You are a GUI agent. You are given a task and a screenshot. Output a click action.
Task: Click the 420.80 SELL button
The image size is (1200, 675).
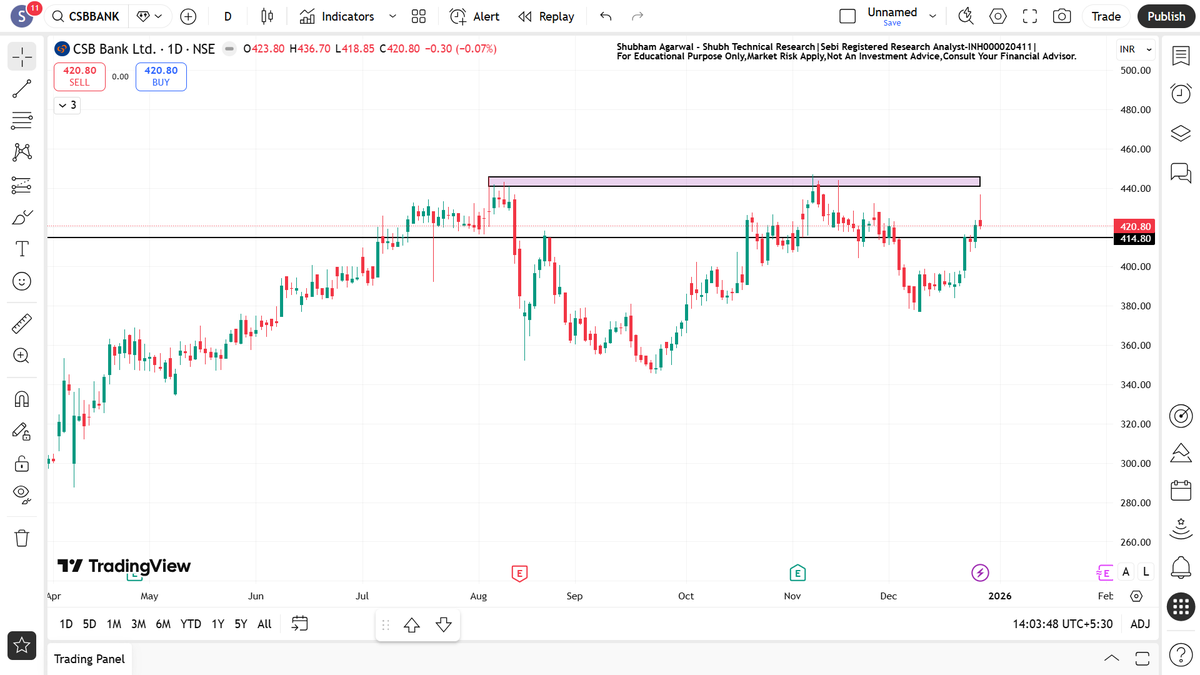click(x=80, y=76)
